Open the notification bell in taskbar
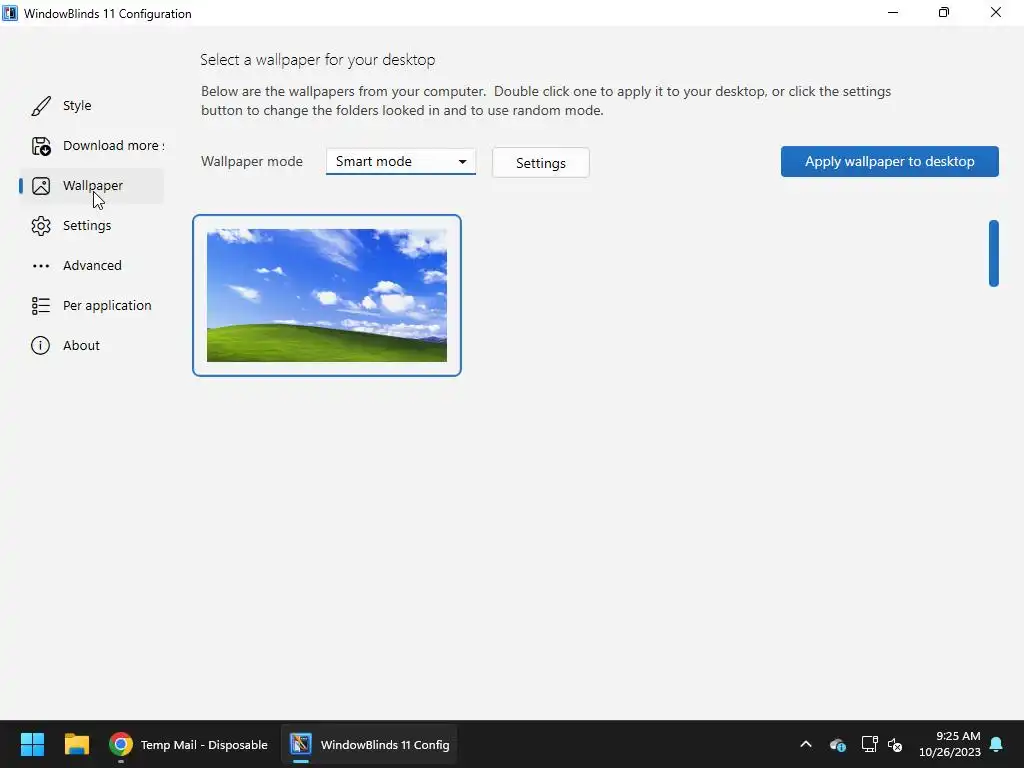Image resolution: width=1024 pixels, height=768 pixels. (996, 744)
